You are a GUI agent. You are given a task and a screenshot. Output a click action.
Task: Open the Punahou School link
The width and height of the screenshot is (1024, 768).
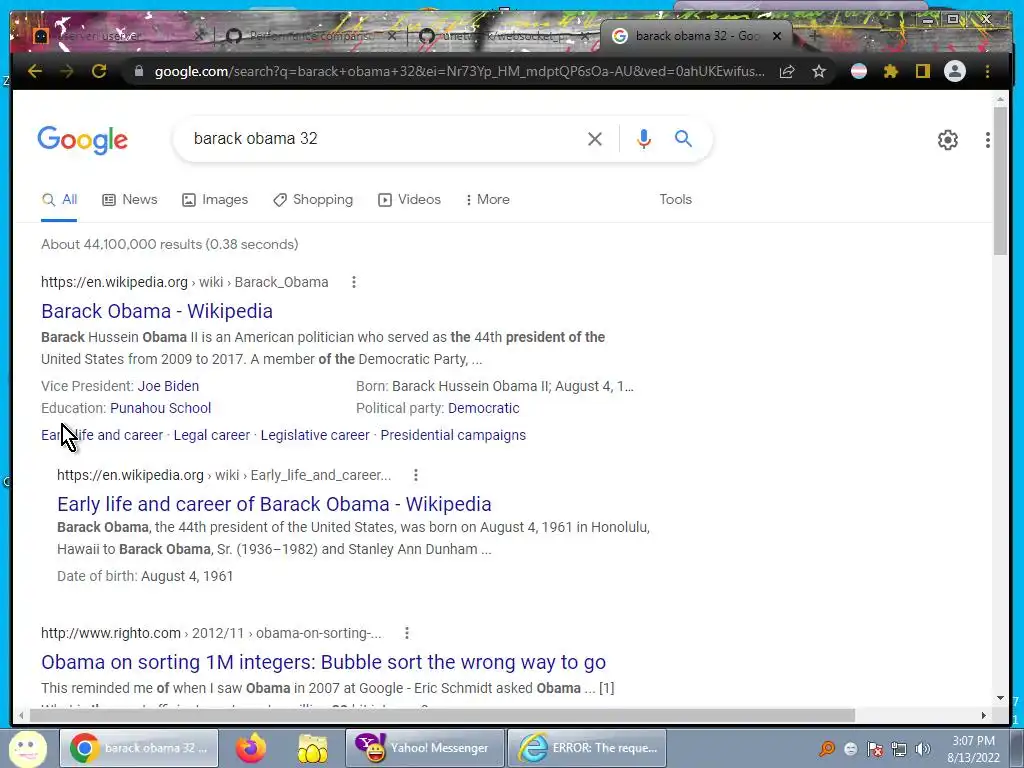(161, 408)
